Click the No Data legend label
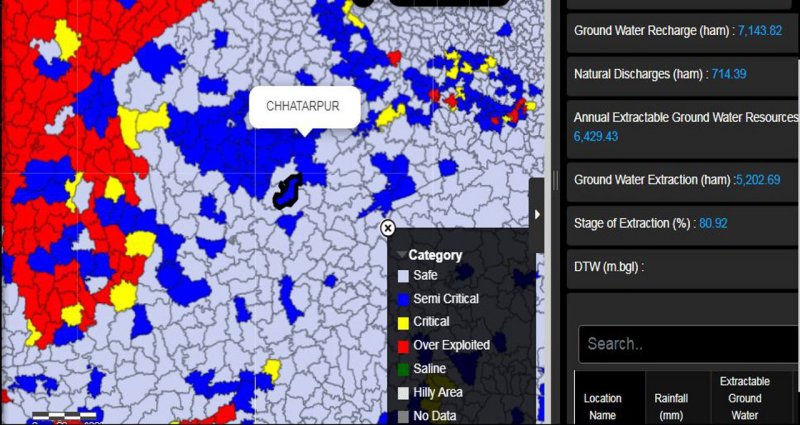This screenshot has width=800, height=425. point(435,416)
